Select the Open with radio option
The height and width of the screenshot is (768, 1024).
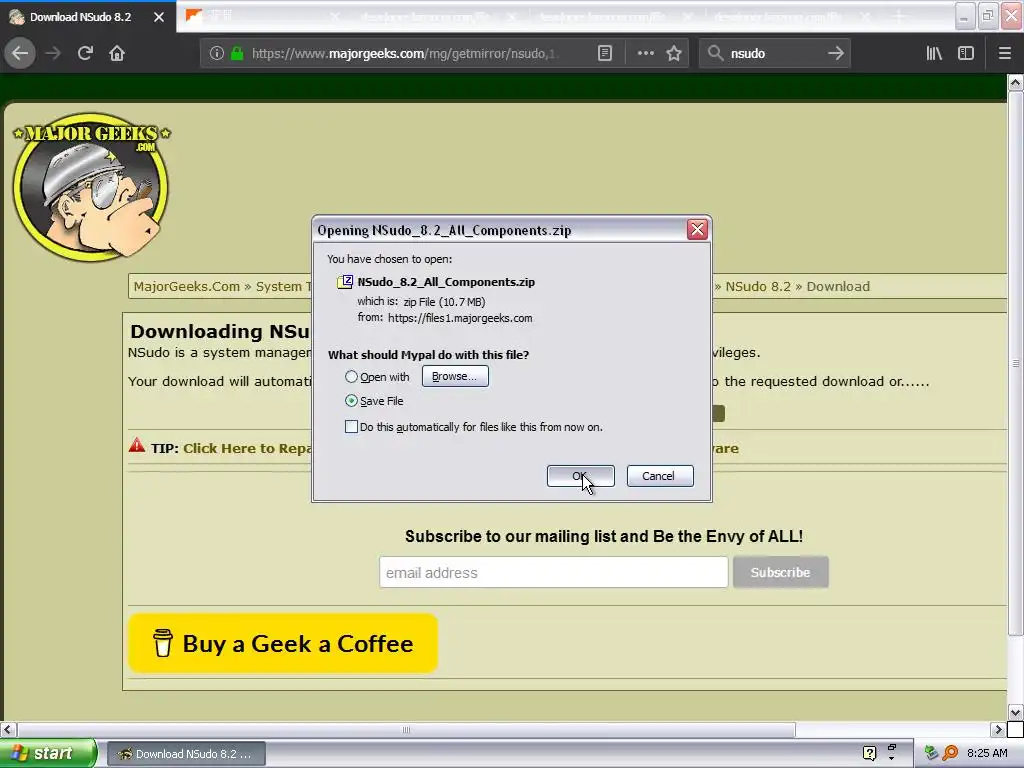[x=351, y=377]
